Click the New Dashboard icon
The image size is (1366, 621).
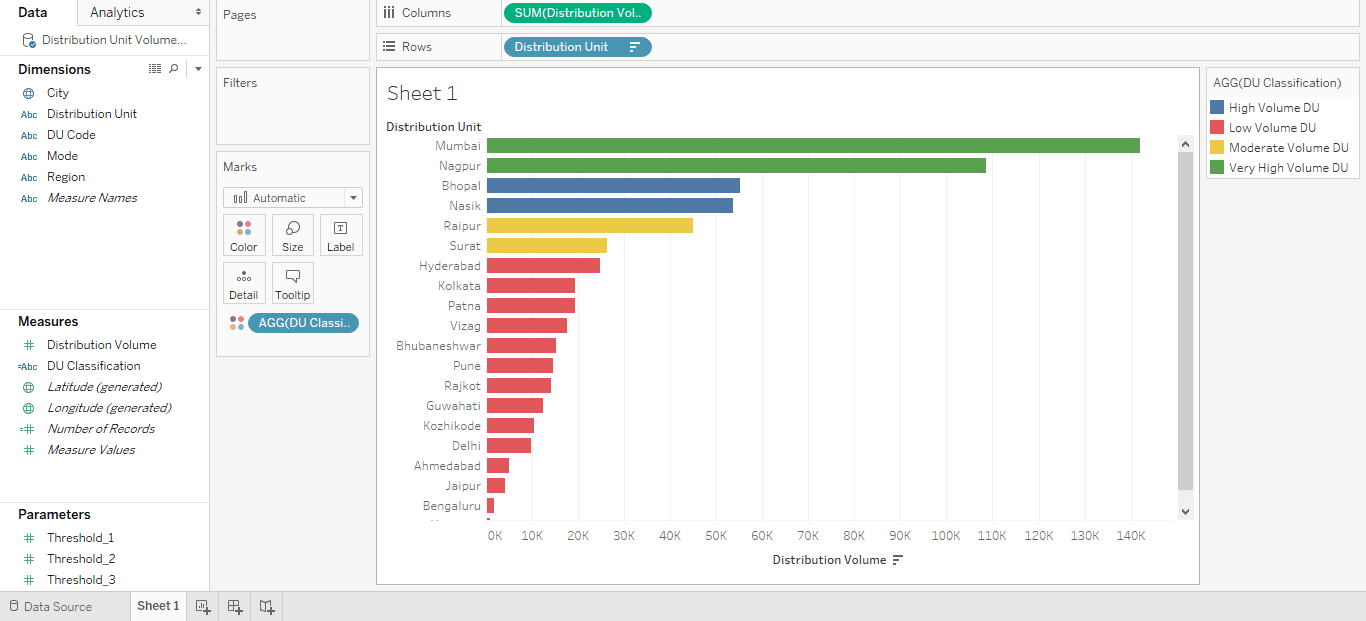click(234, 606)
